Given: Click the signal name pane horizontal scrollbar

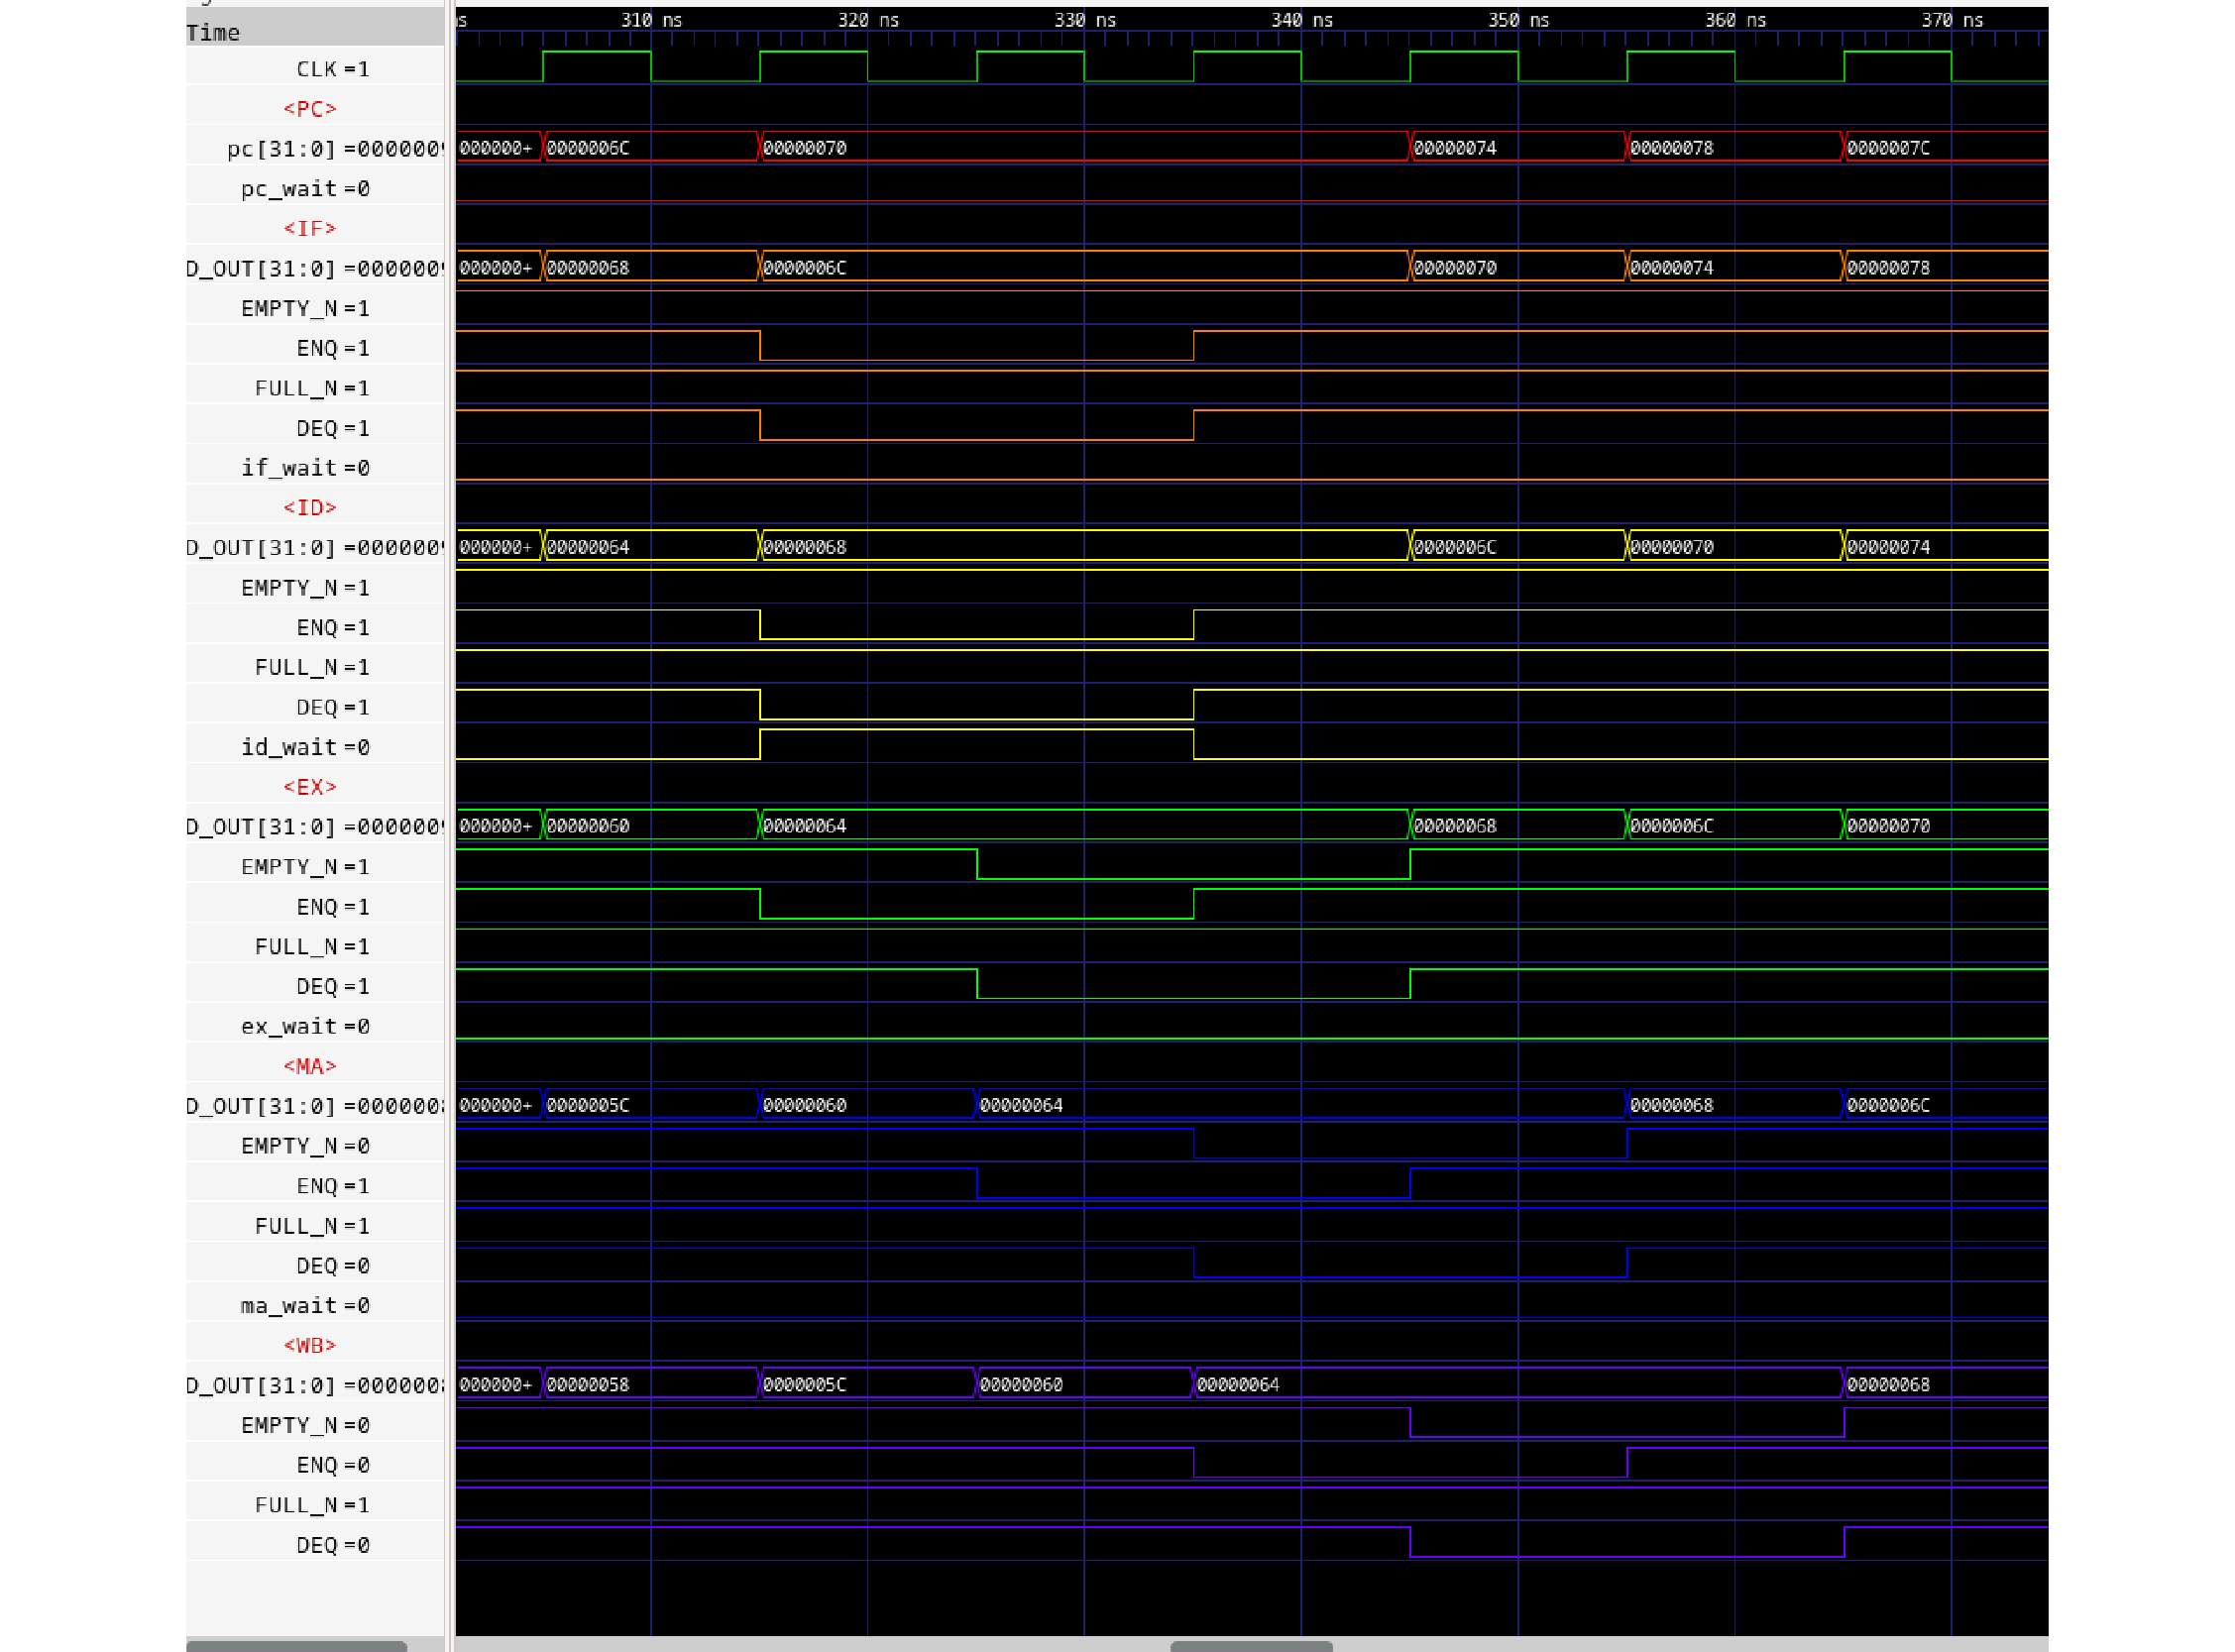Looking at the screenshot, I should (296, 1645).
